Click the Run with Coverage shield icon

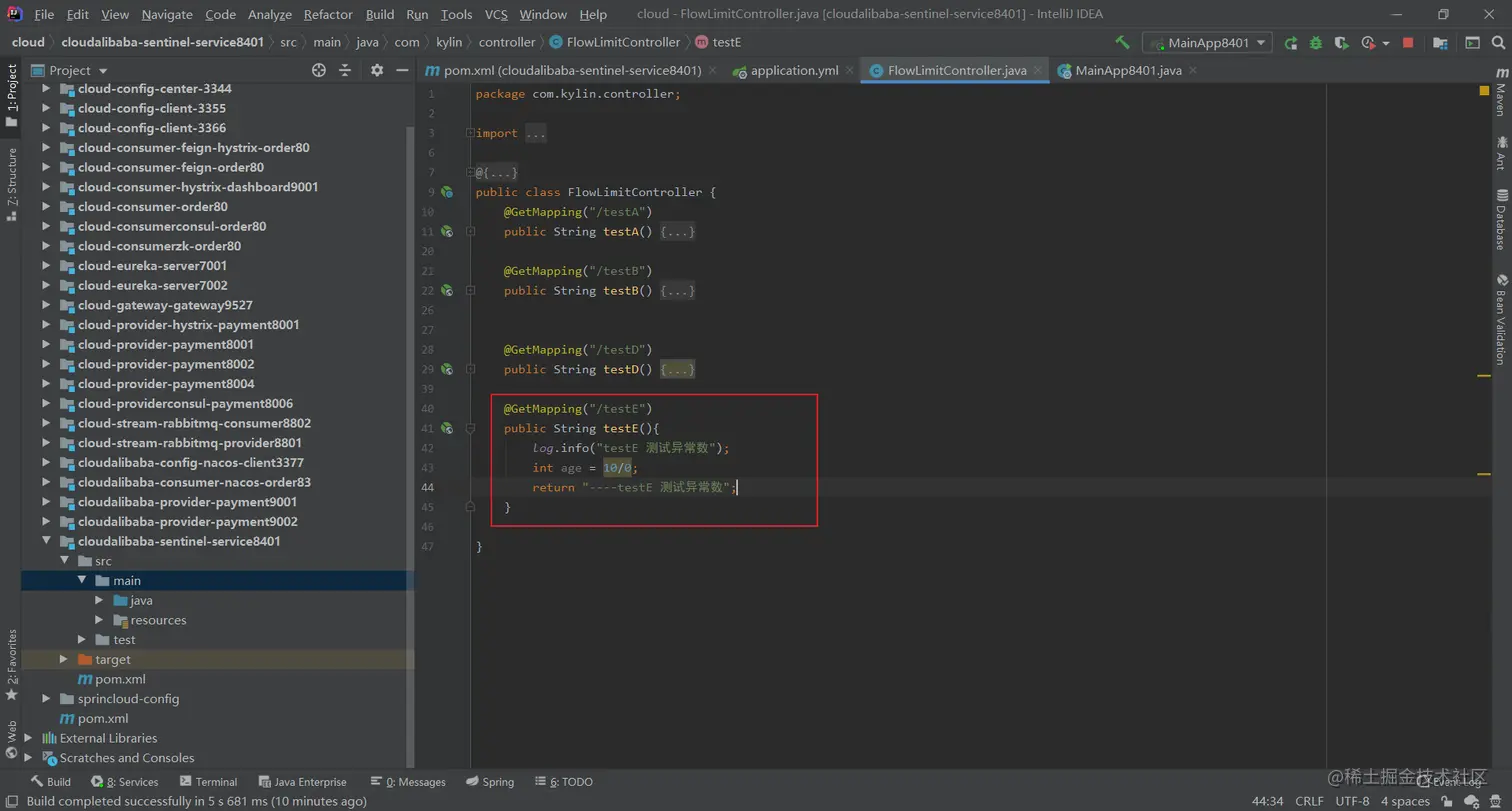(x=1341, y=43)
